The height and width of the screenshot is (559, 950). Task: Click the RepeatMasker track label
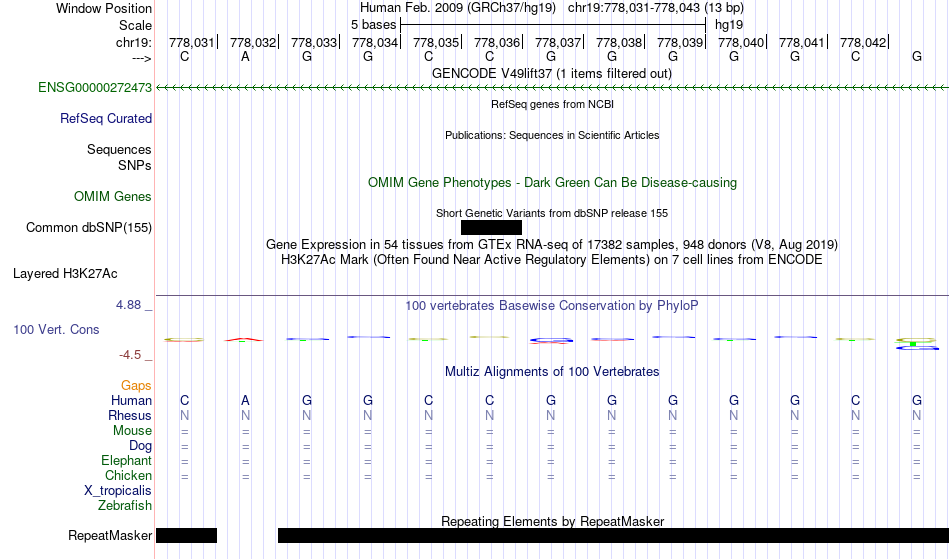tap(110, 535)
